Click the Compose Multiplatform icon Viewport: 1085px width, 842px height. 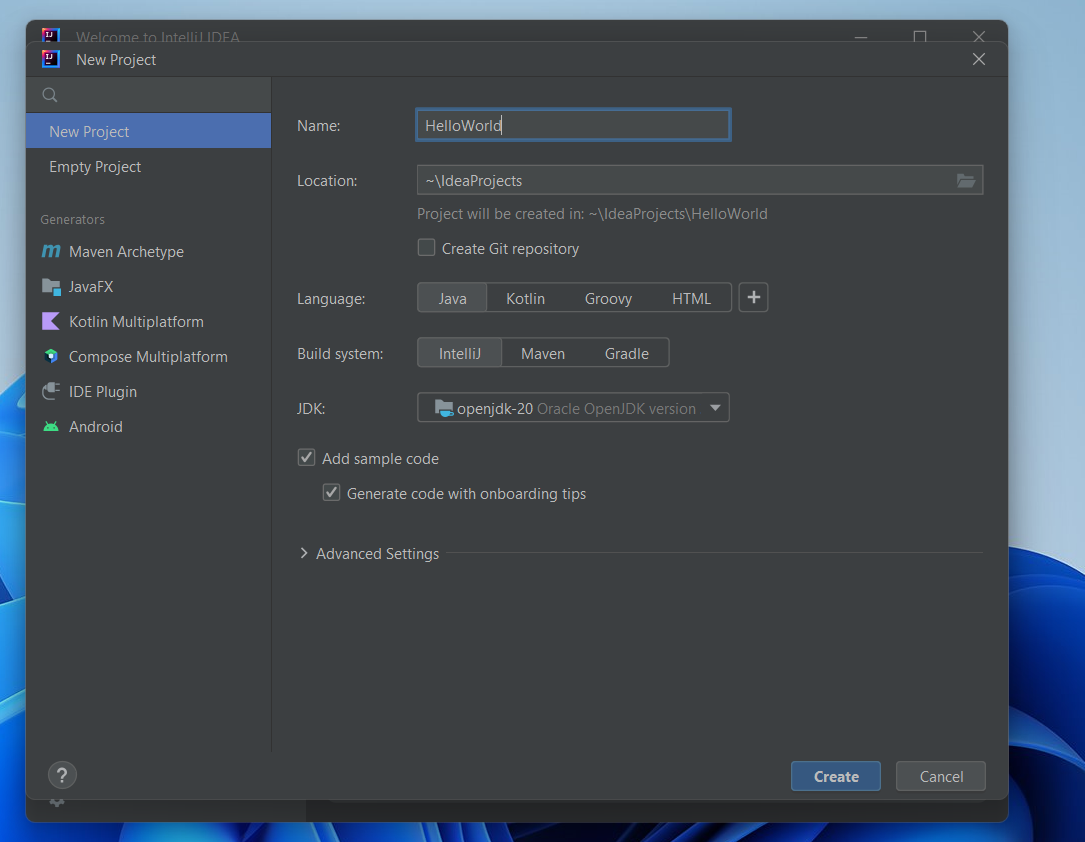coord(51,356)
